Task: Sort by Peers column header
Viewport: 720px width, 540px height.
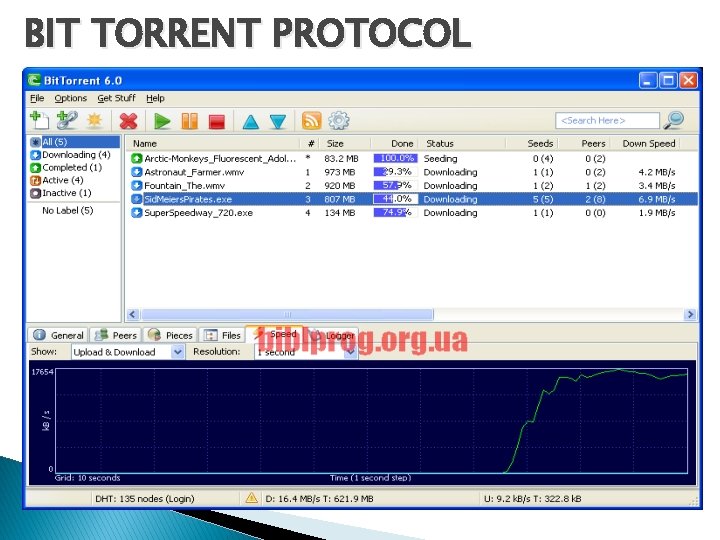Action: 585,144
